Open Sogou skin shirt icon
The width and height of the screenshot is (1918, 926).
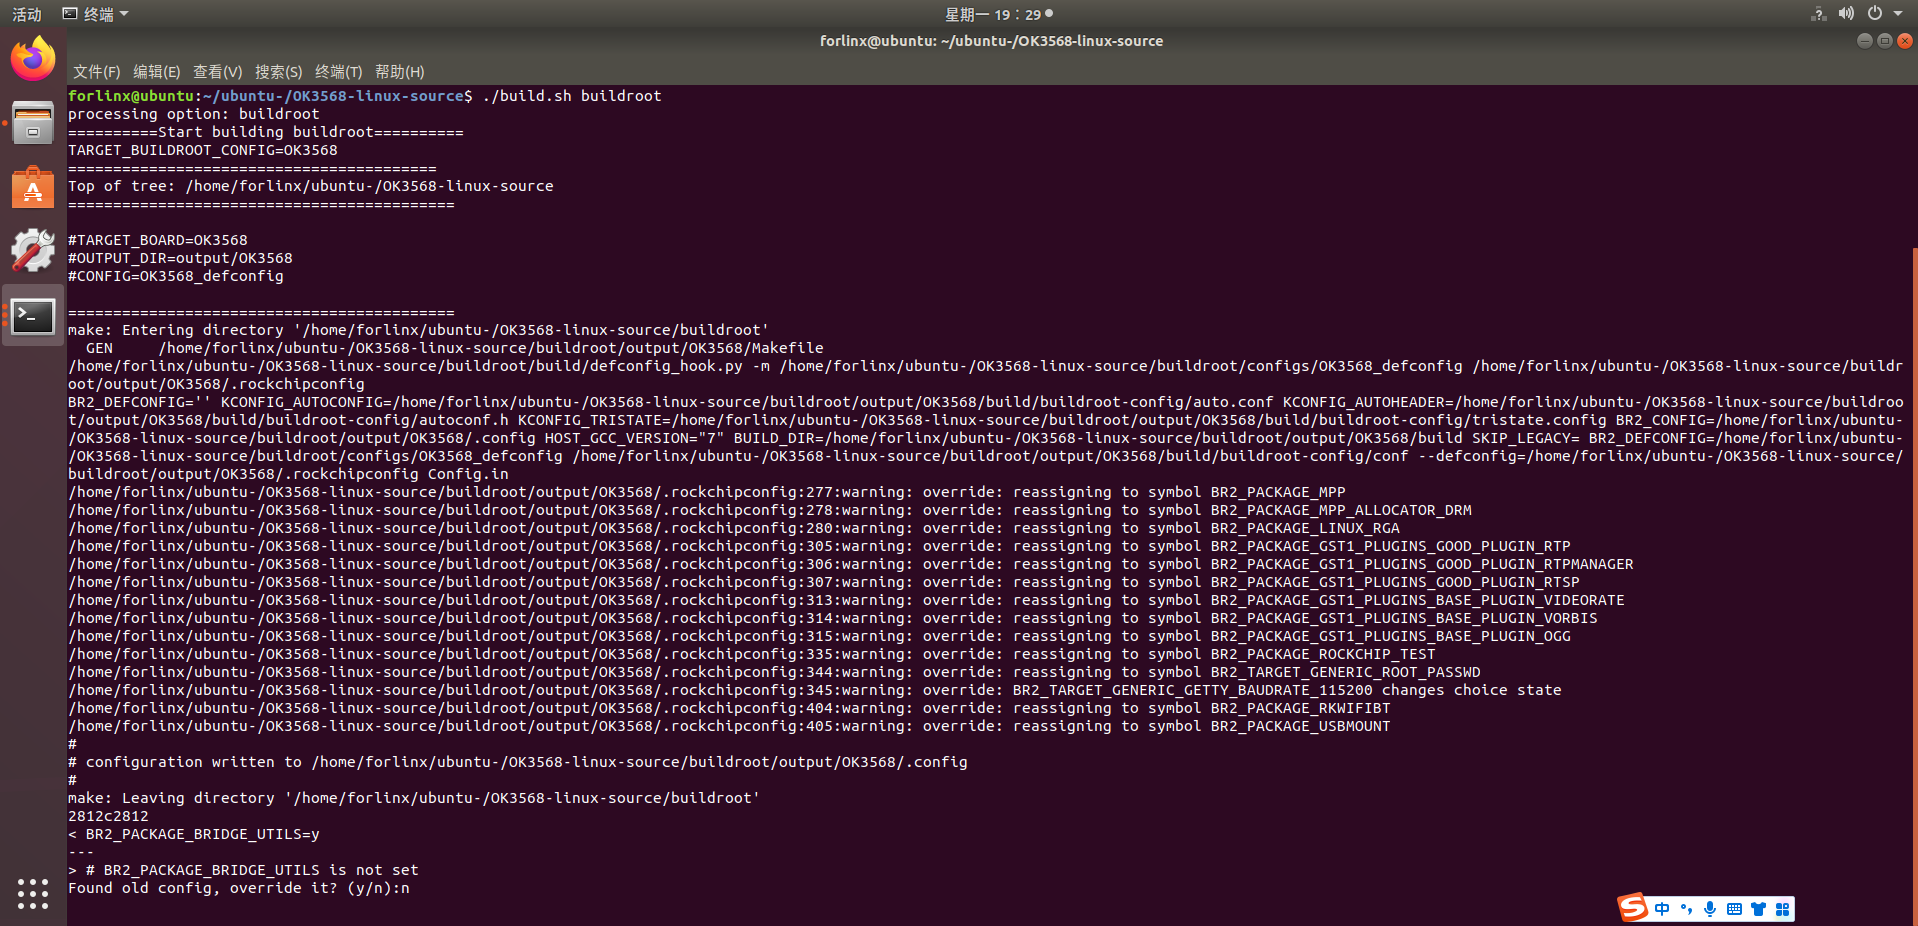click(1758, 909)
